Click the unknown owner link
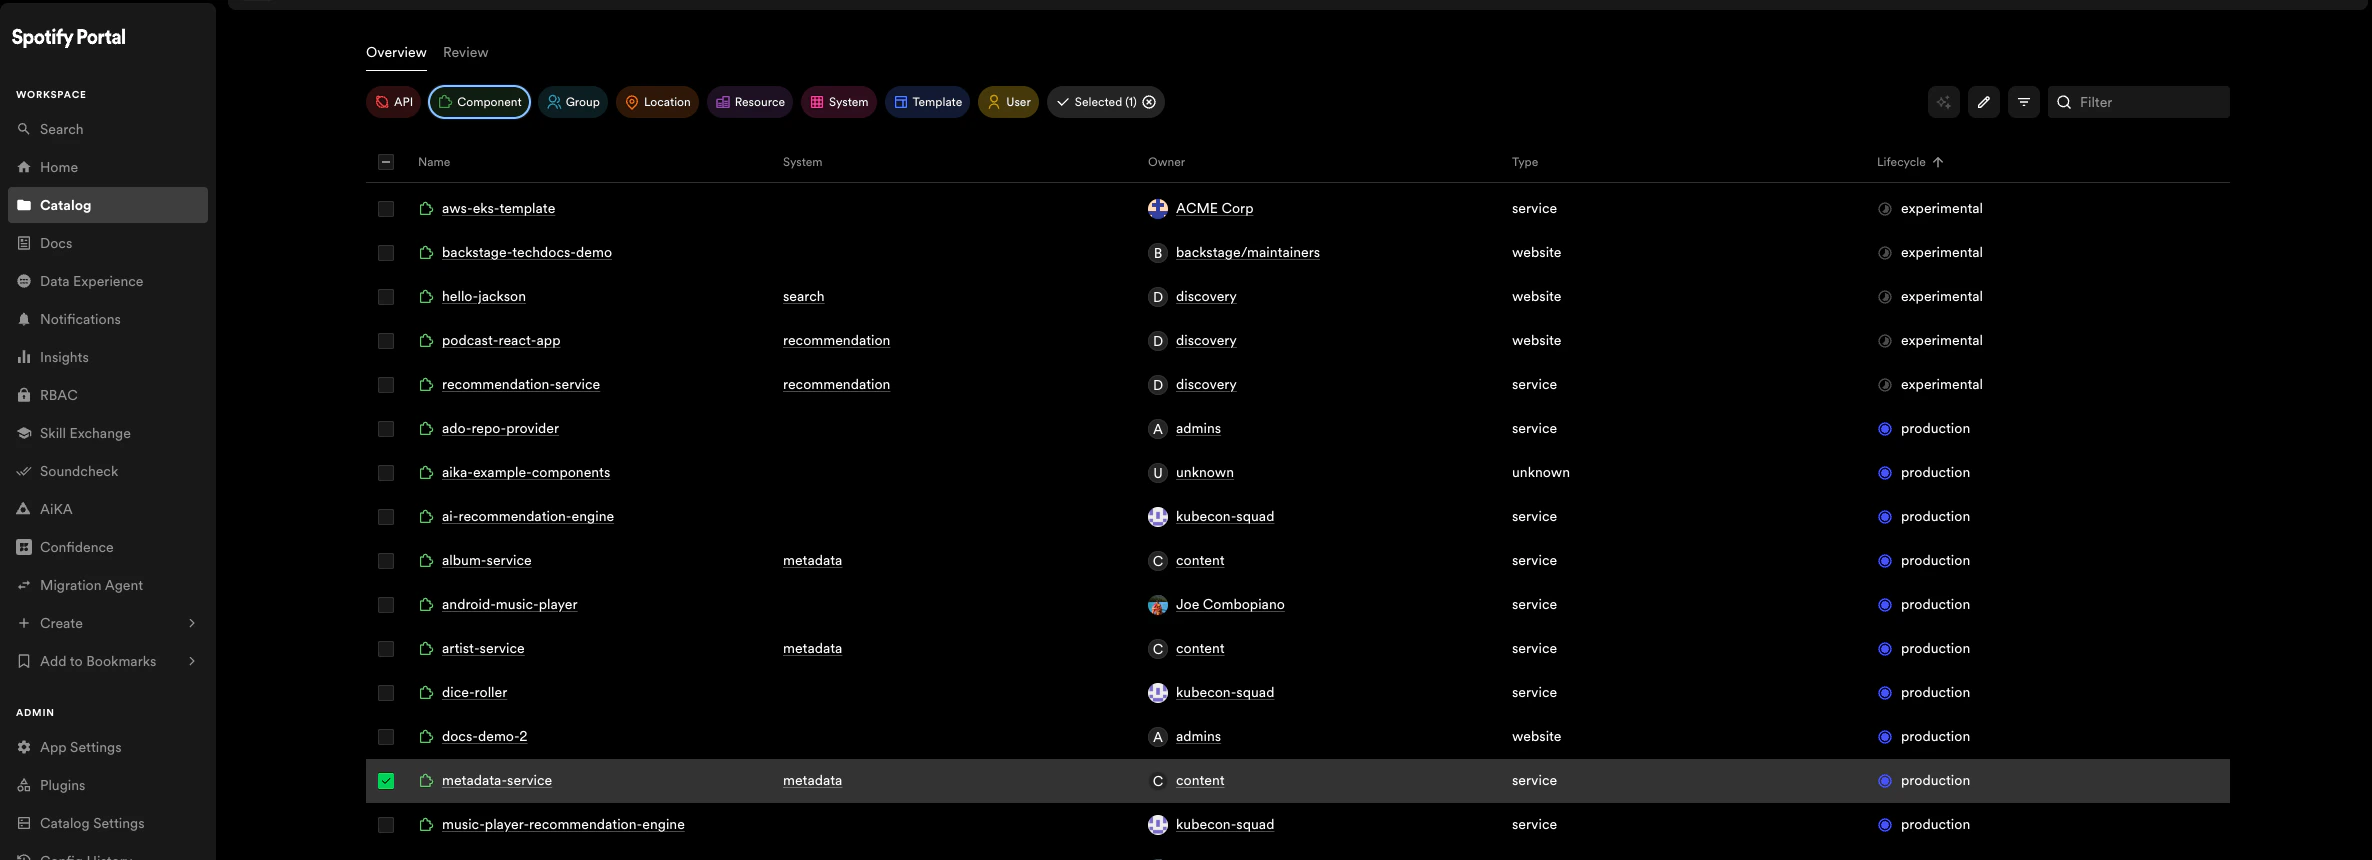This screenshot has height=860, width=2372. (1205, 472)
